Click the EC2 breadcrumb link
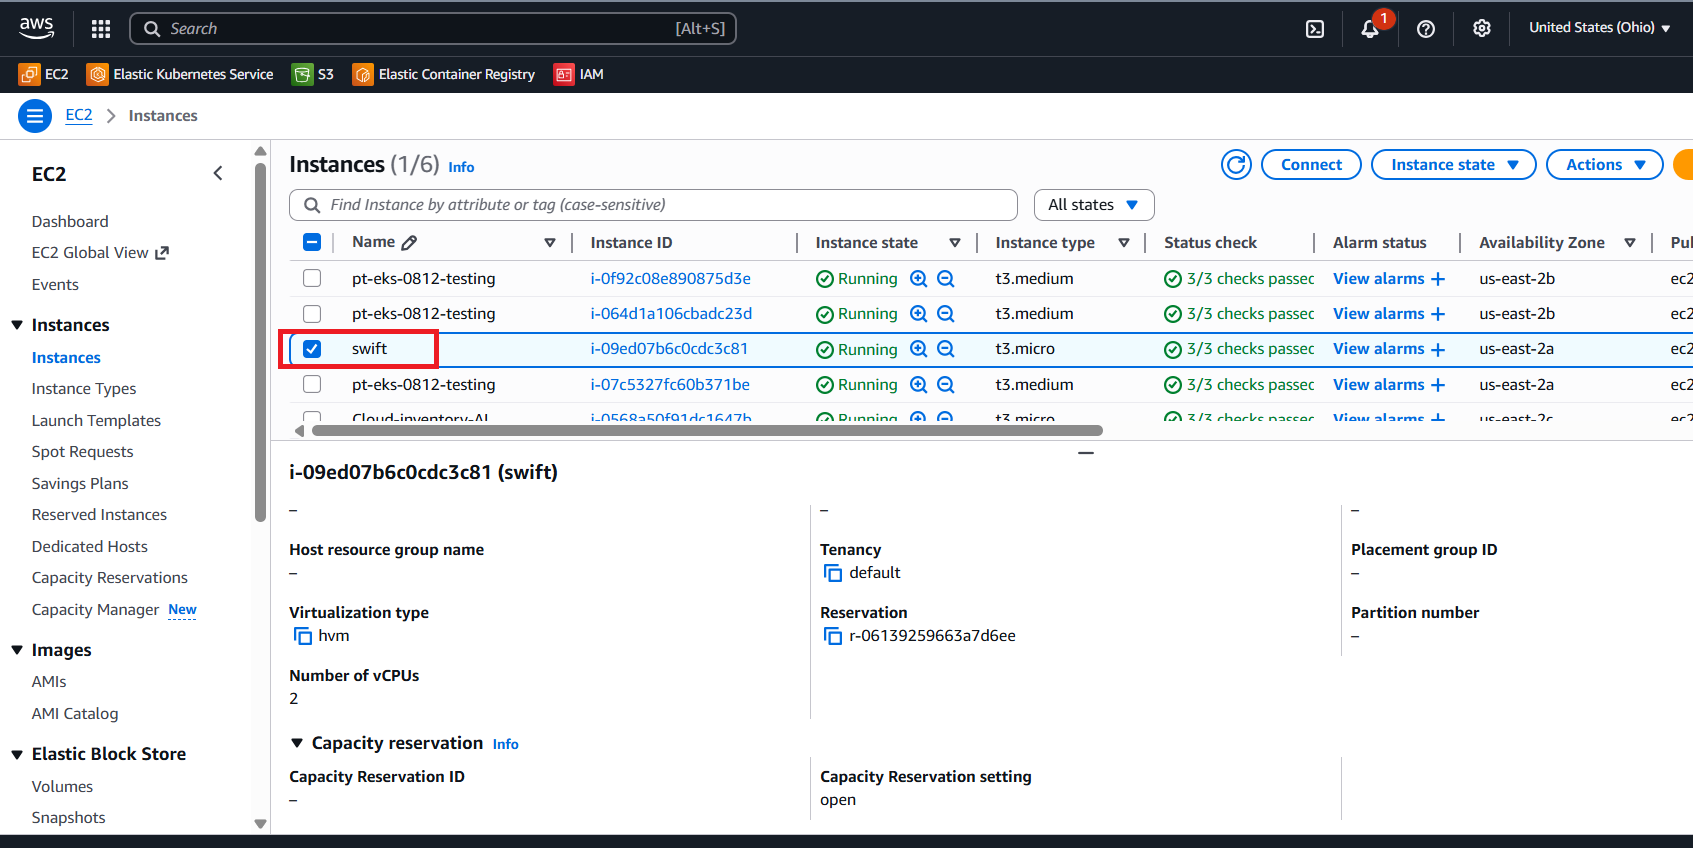 (x=79, y=115)
